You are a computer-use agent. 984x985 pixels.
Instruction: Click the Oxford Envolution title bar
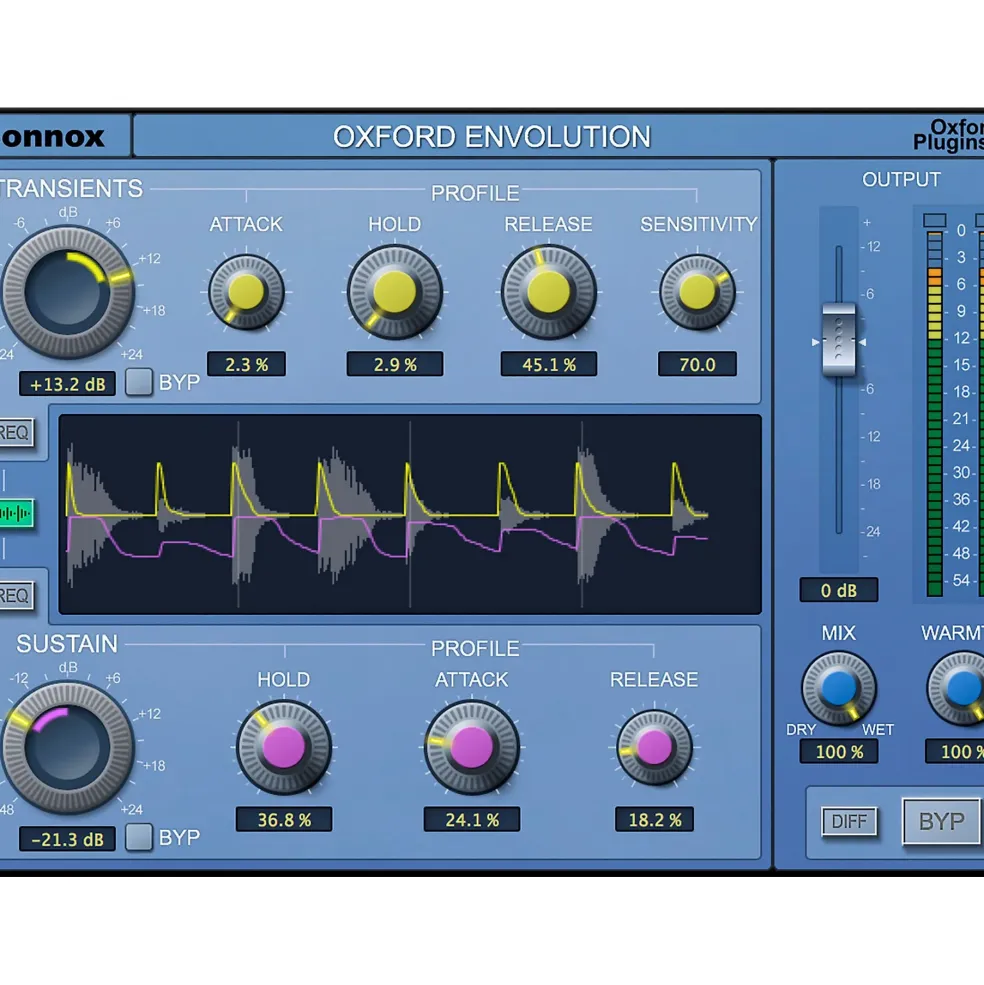pyautogui.click(x=492, y=136)
